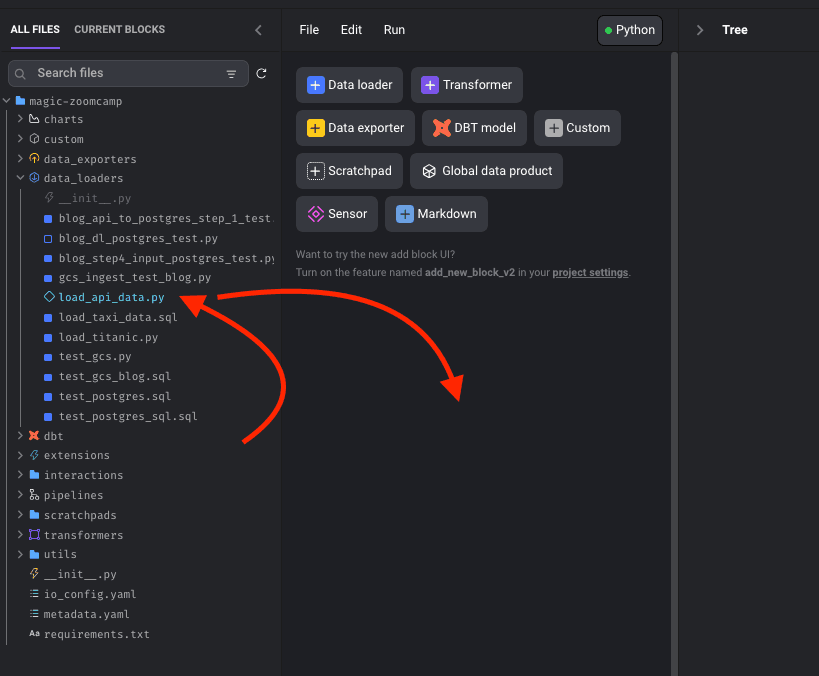The height and width of the screenshot is (676, 819).
Task: Click the extensions lightning icon
Action: [x=34, y=455]
